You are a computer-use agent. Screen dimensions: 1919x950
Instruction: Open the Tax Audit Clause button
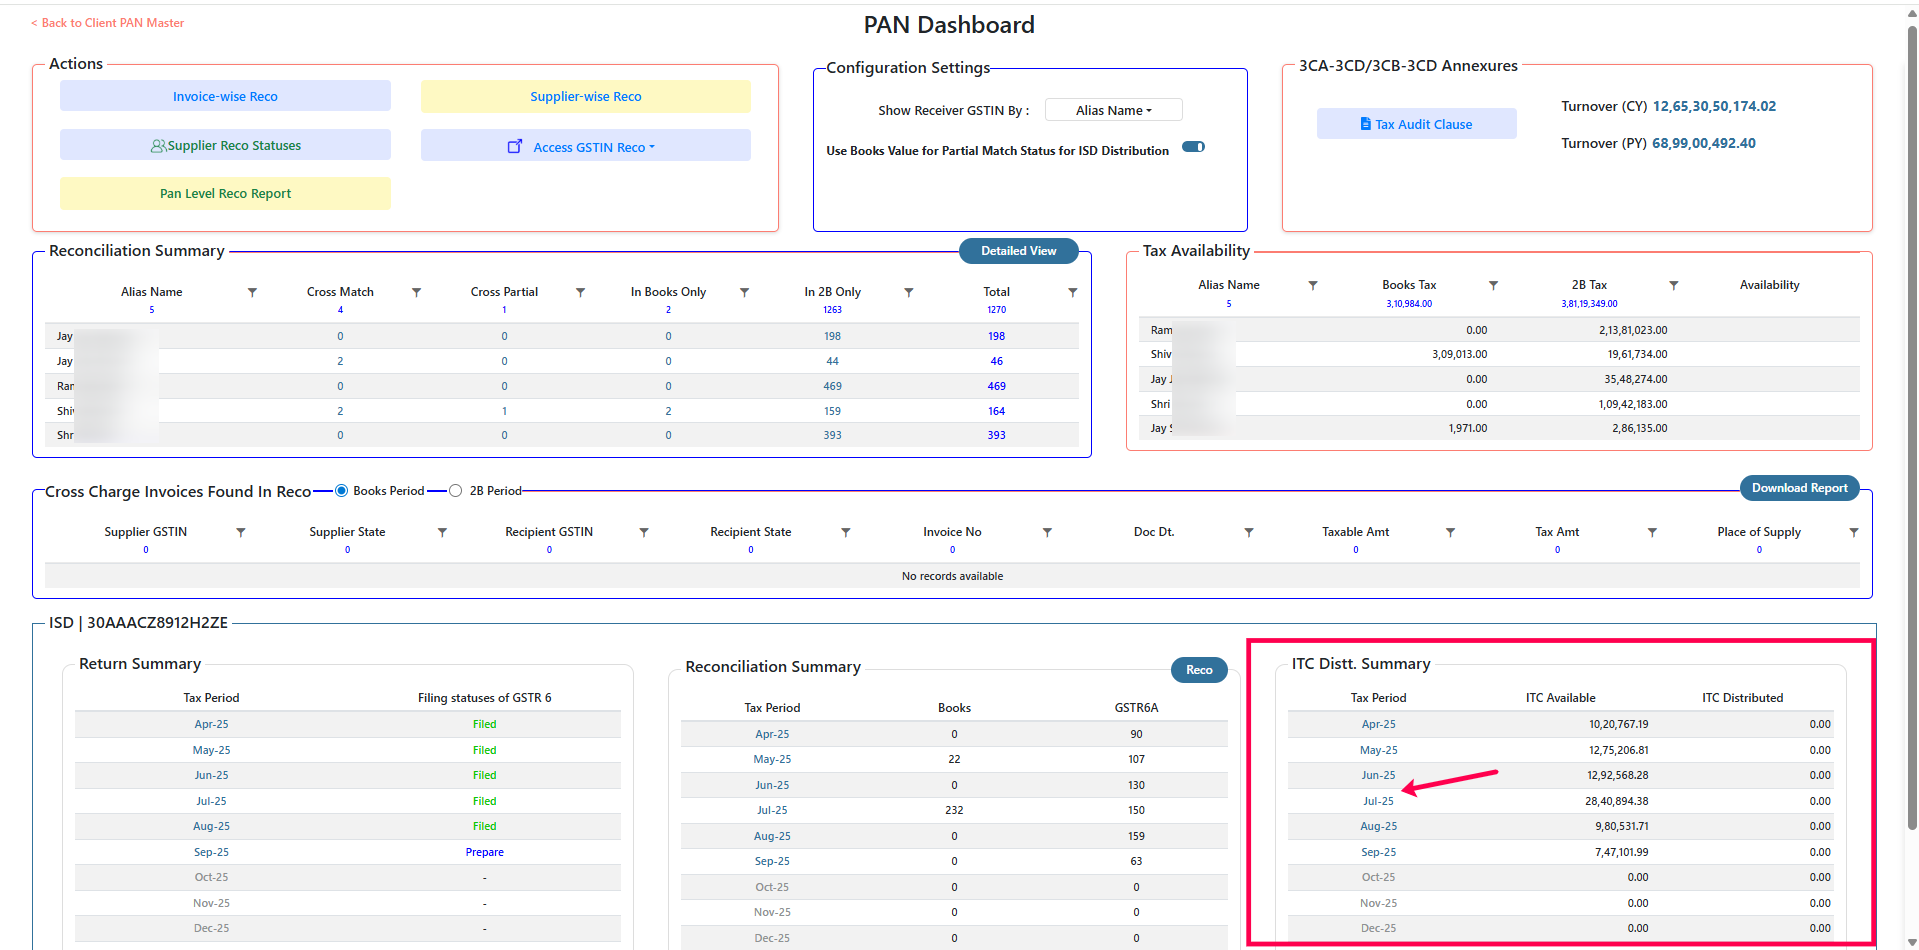coord(1416,124)
